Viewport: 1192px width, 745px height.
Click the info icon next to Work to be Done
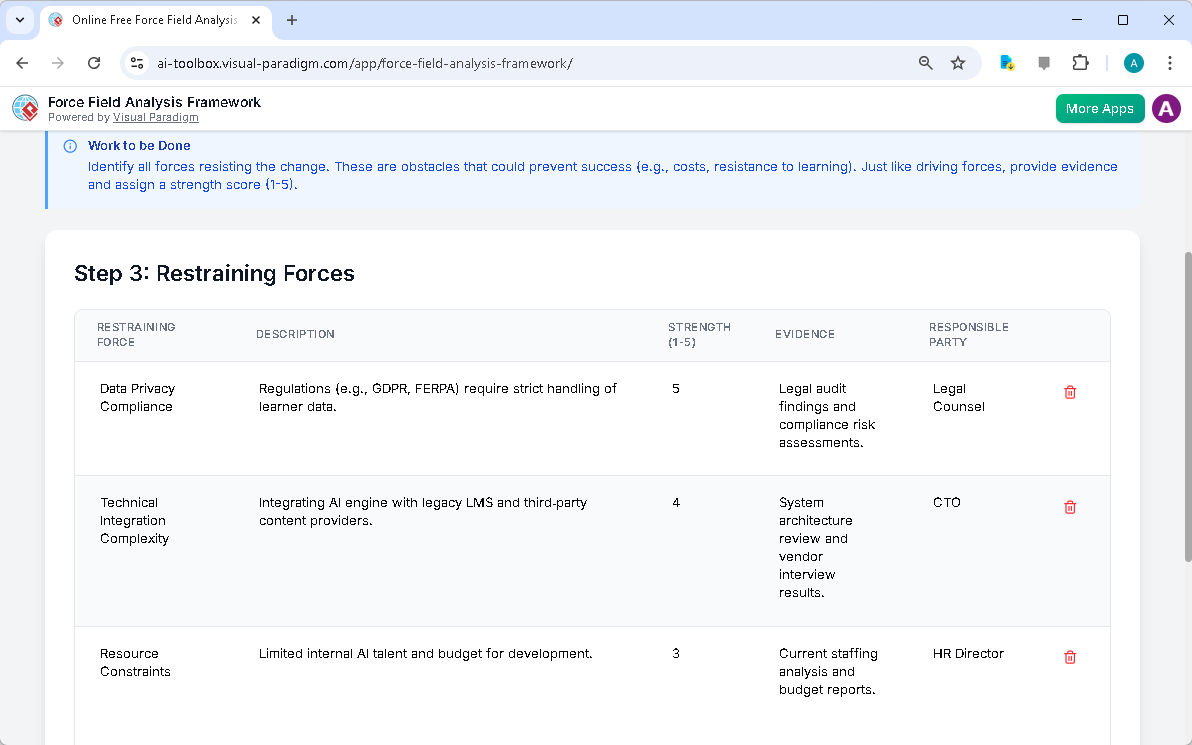(69, 145)
